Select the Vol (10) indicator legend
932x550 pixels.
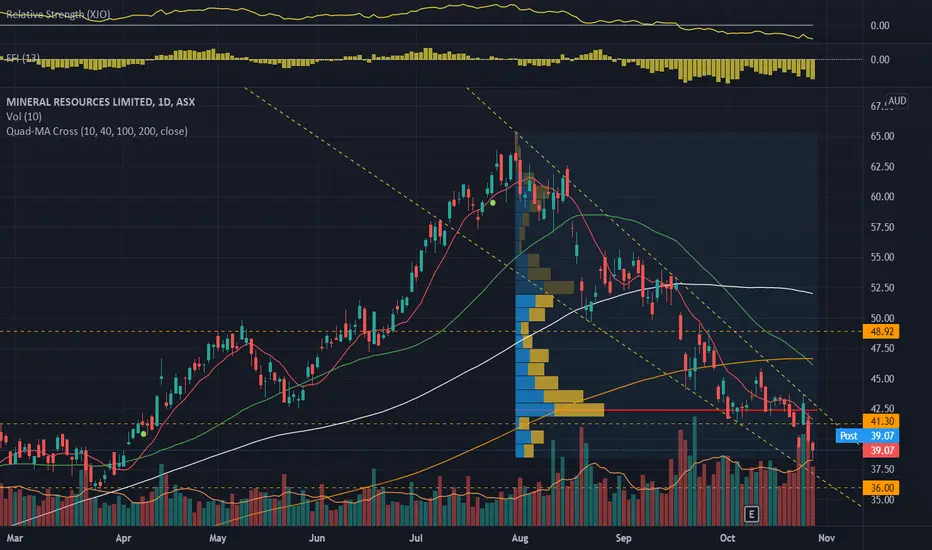point(24,117)
